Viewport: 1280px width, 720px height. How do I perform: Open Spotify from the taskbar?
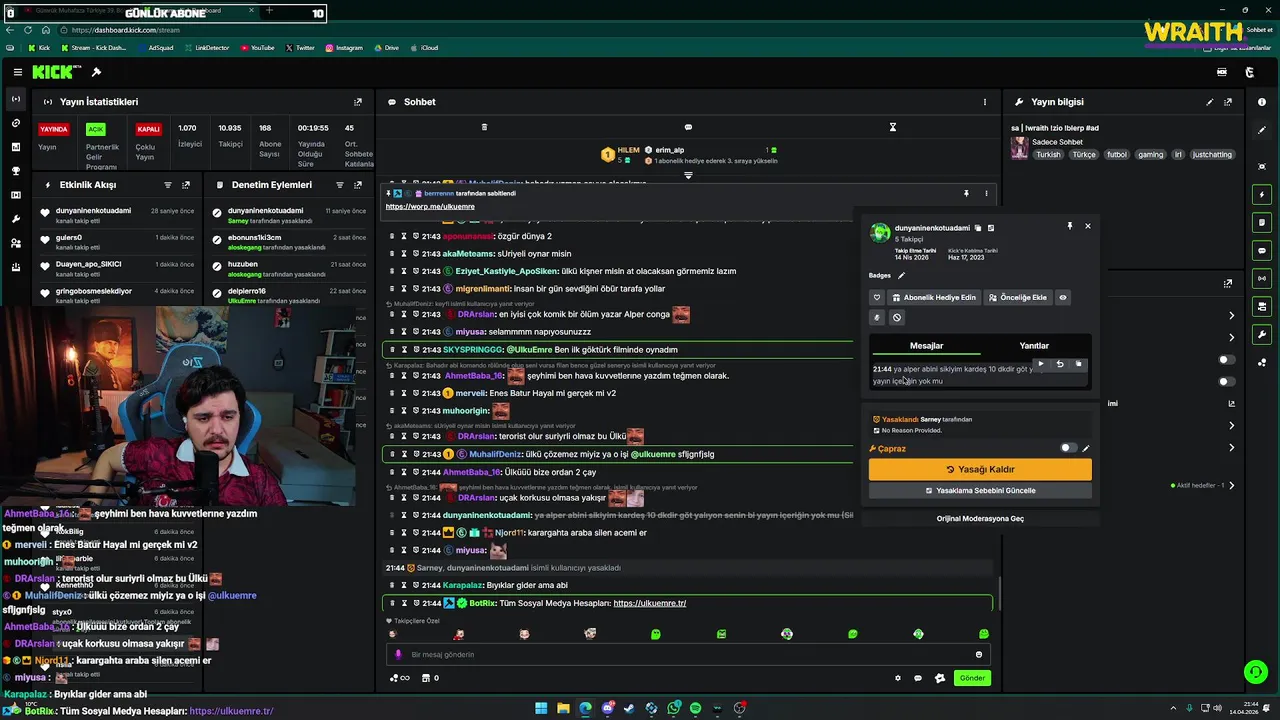[695, 708]
